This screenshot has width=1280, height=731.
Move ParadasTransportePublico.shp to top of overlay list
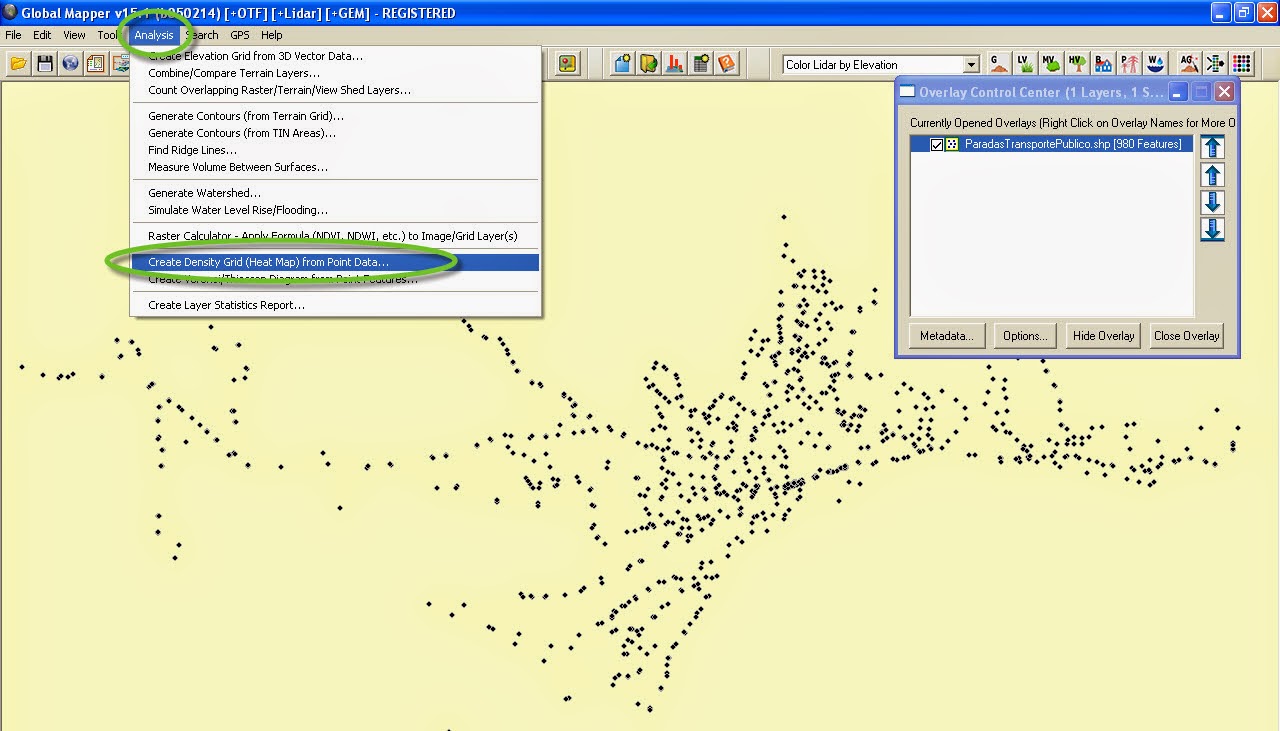(1212, 147)
